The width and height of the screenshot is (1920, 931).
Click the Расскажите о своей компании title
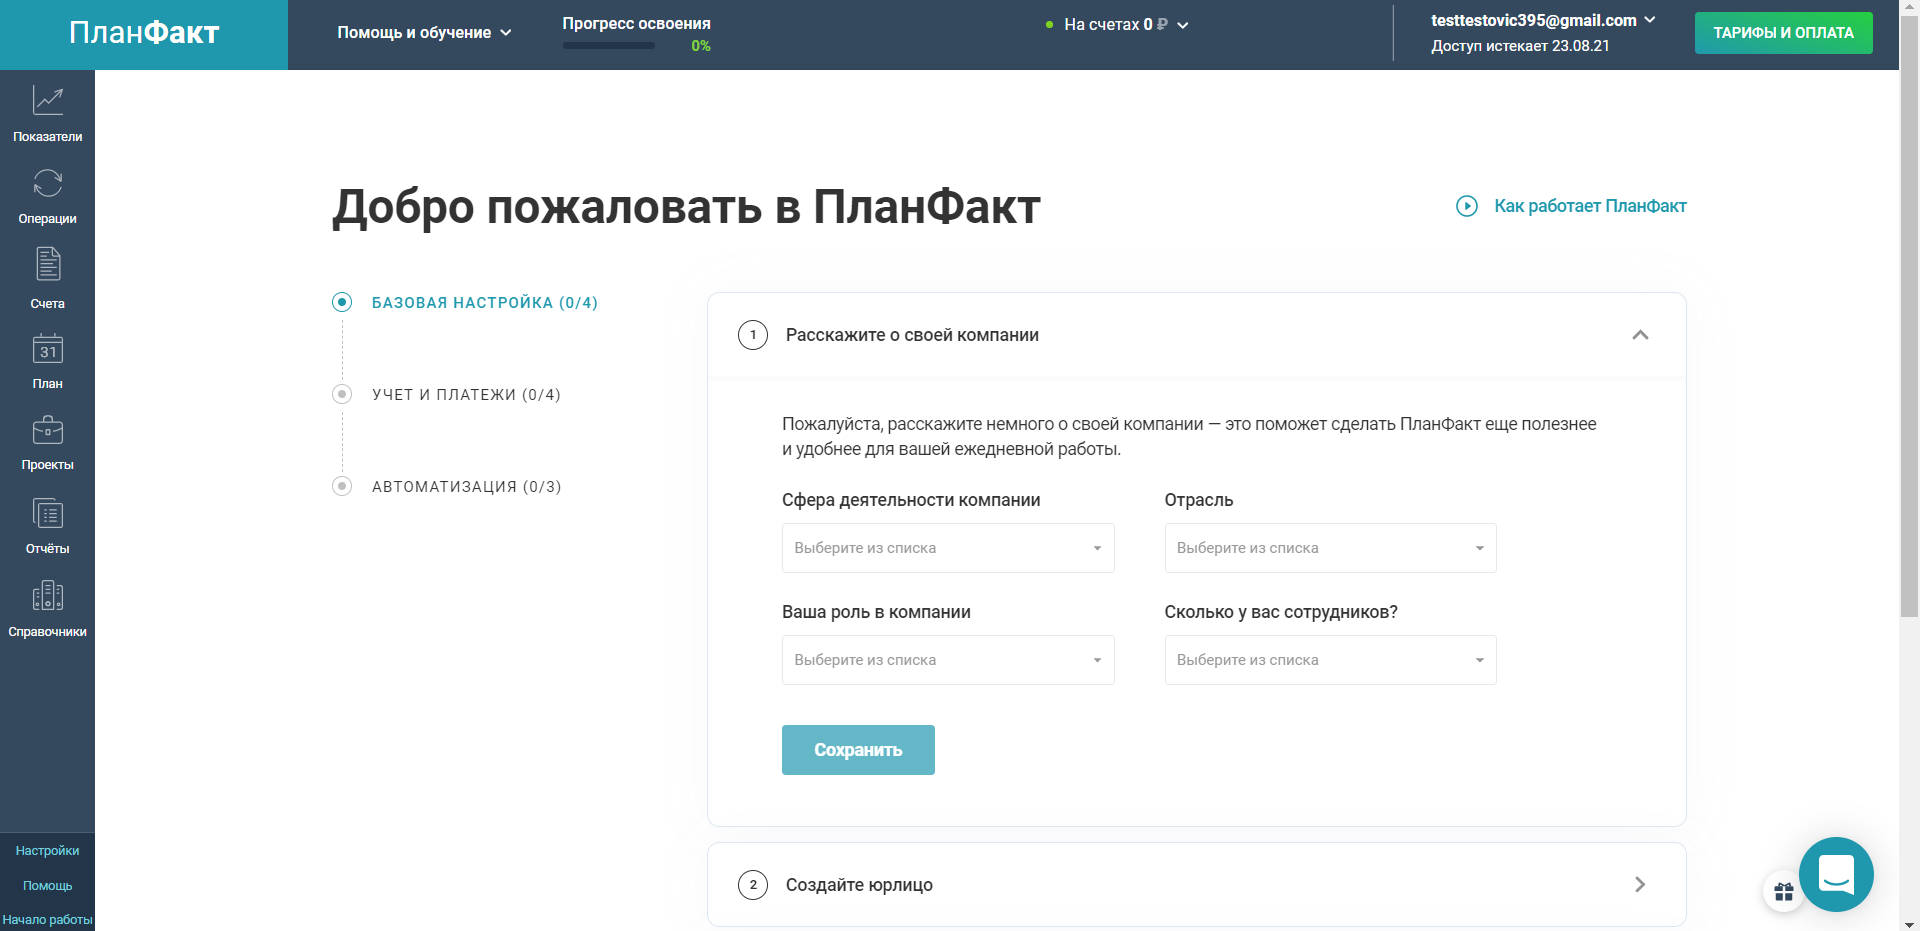coord(912,335)
